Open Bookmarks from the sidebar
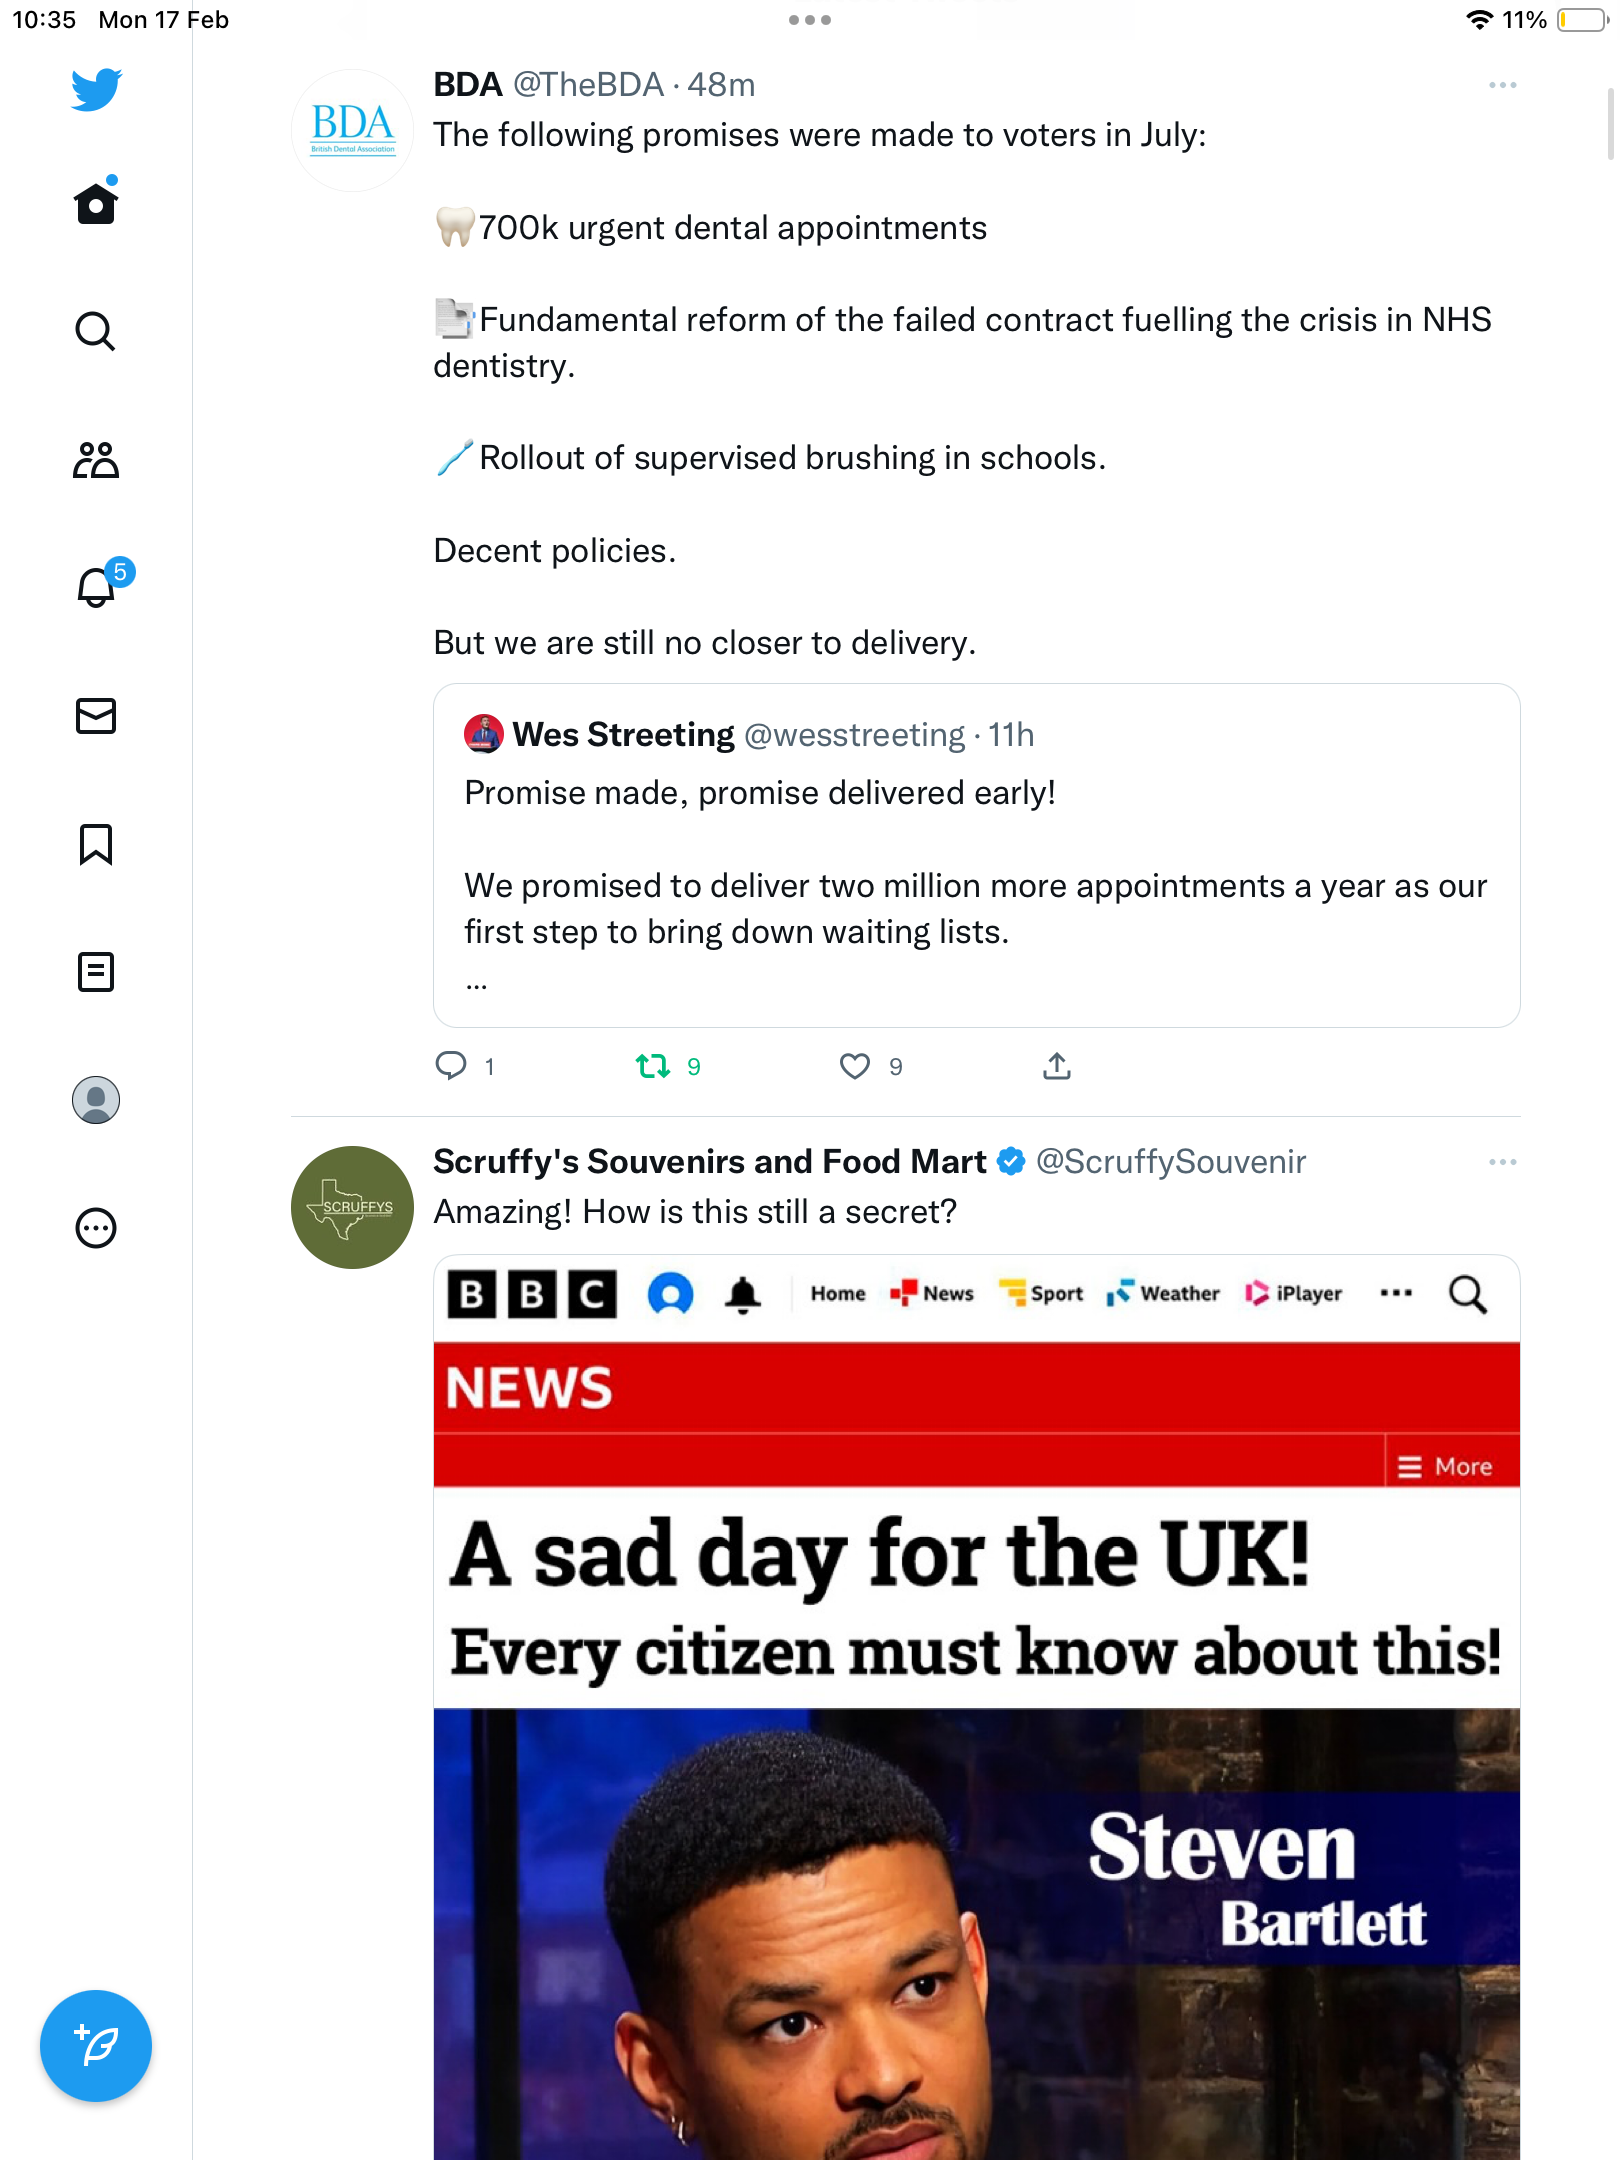 coord(96,844)
